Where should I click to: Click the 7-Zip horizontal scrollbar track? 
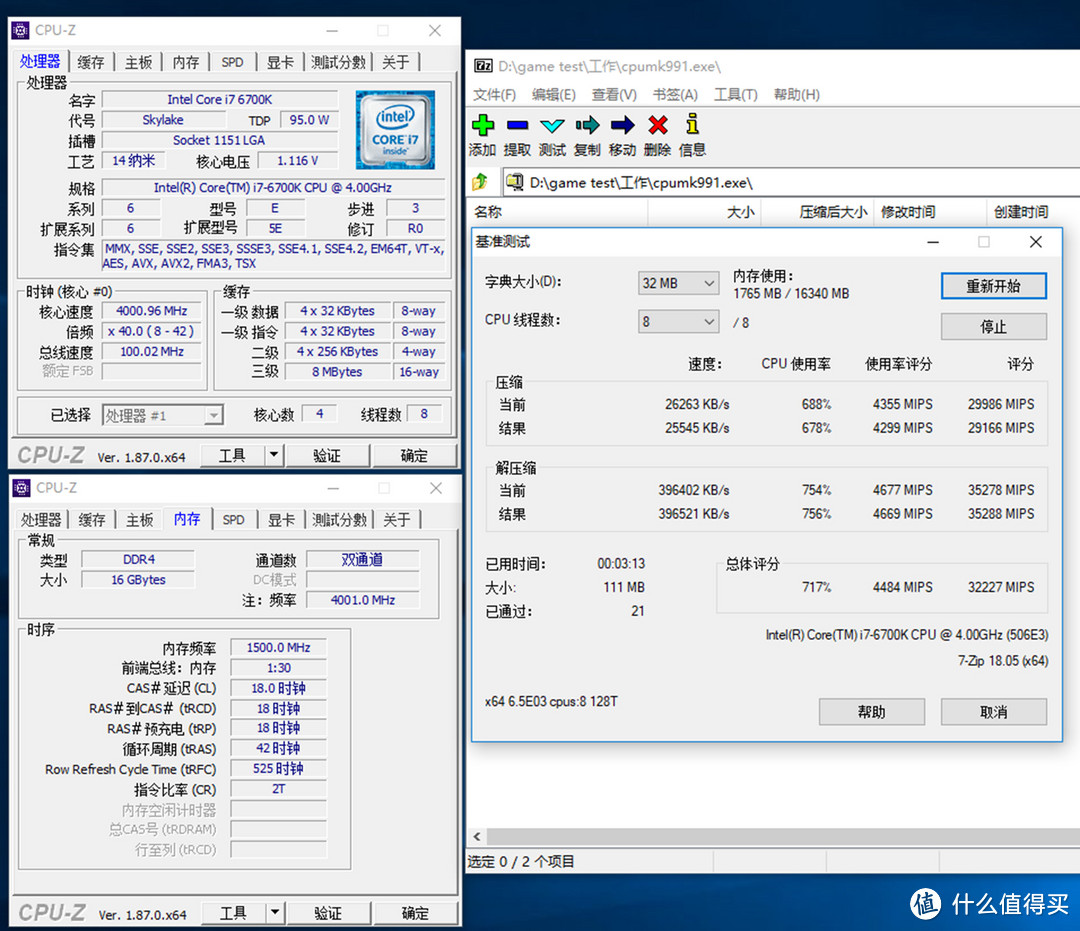click(x=782, y=837)
